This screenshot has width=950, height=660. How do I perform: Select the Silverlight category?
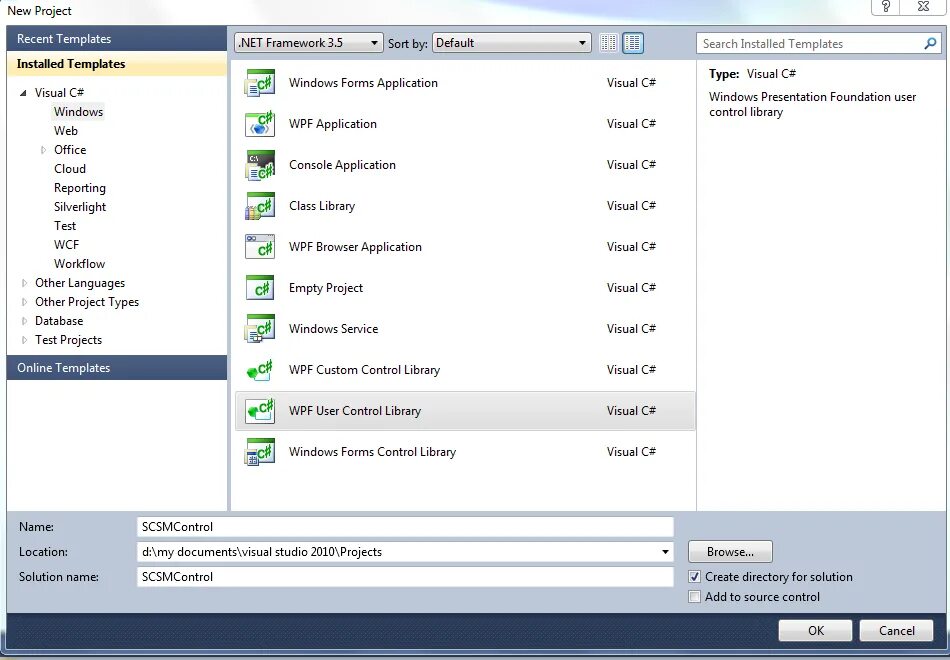(x=79, y=207)
